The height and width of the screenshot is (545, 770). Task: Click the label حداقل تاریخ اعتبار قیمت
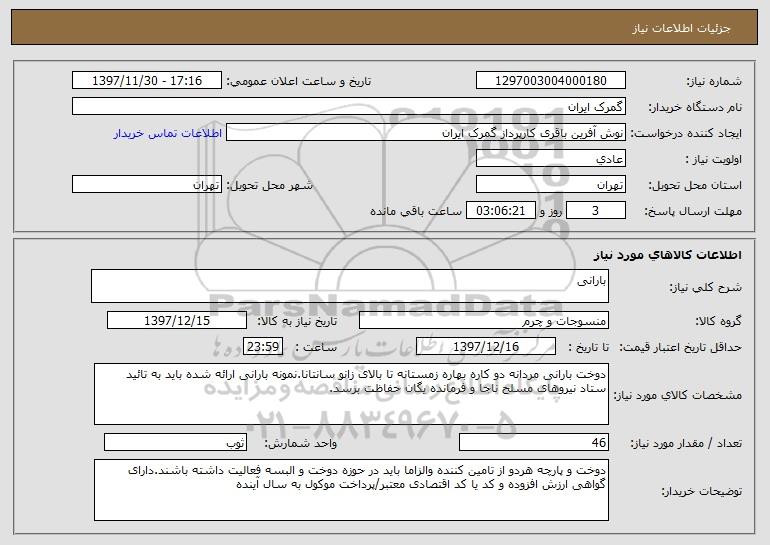point(680,347)
